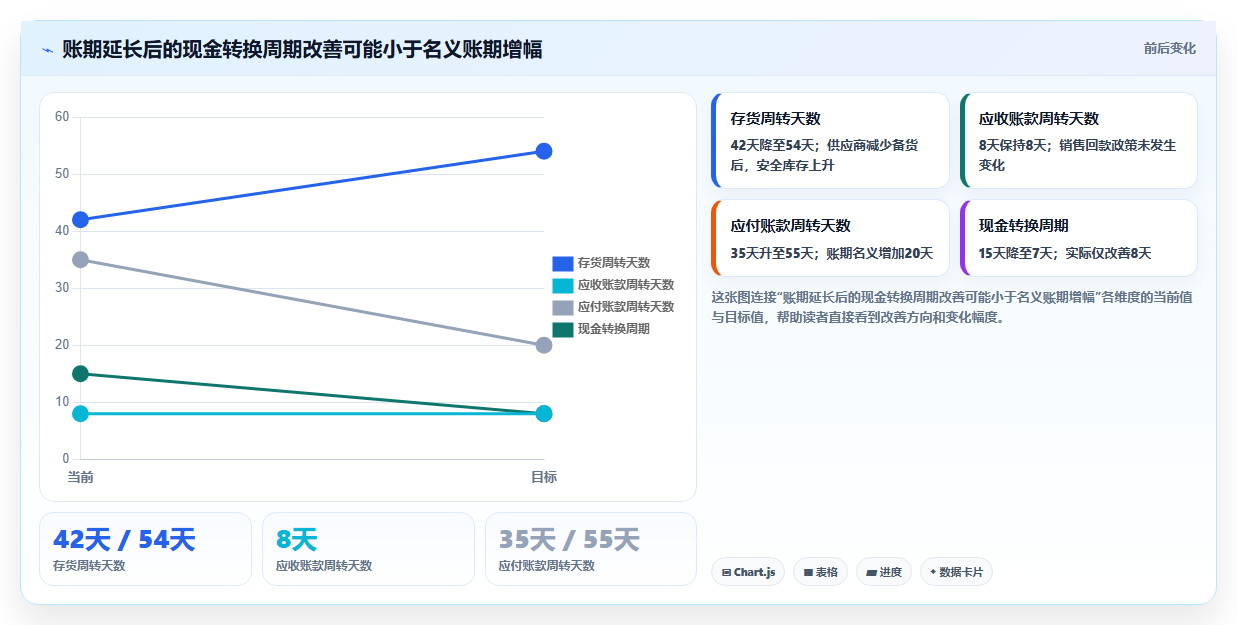Image resolution: width=1237 pixels, height=625 pixels.
Task: Click the 存货周转天数 legend label
Action: click(x=614, y=263)
